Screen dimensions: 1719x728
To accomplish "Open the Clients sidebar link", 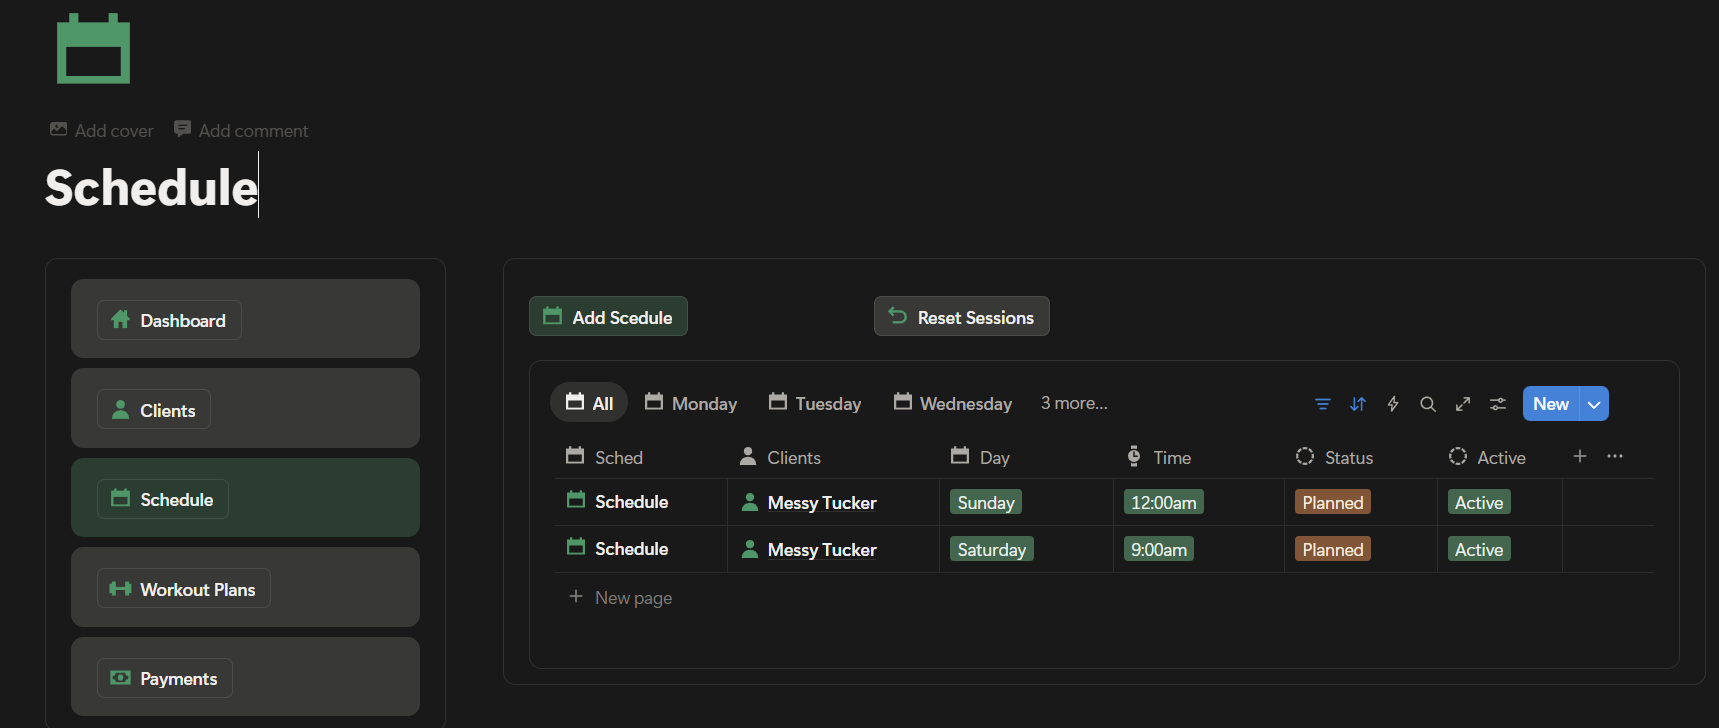I will pyautogui.click(x=154, y=410).
